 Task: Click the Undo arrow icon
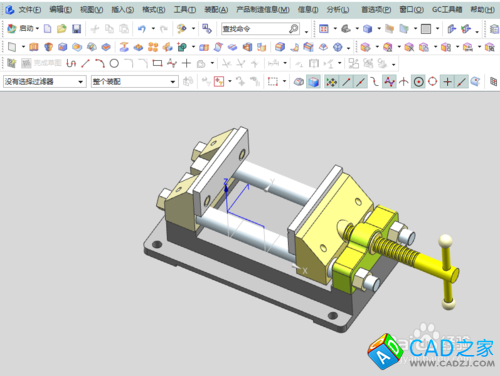tap(142, 29)
